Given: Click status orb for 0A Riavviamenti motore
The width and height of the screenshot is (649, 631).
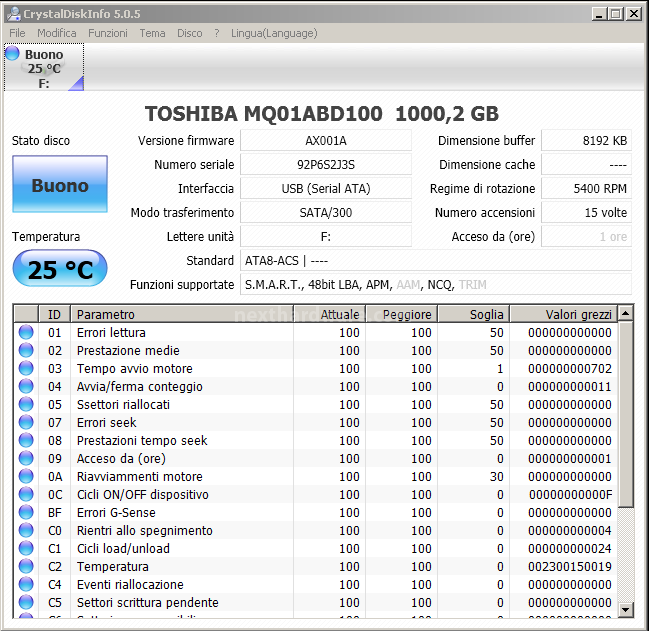Looking at the screenshot, I should pyautogui.click(x=26, y=476).
